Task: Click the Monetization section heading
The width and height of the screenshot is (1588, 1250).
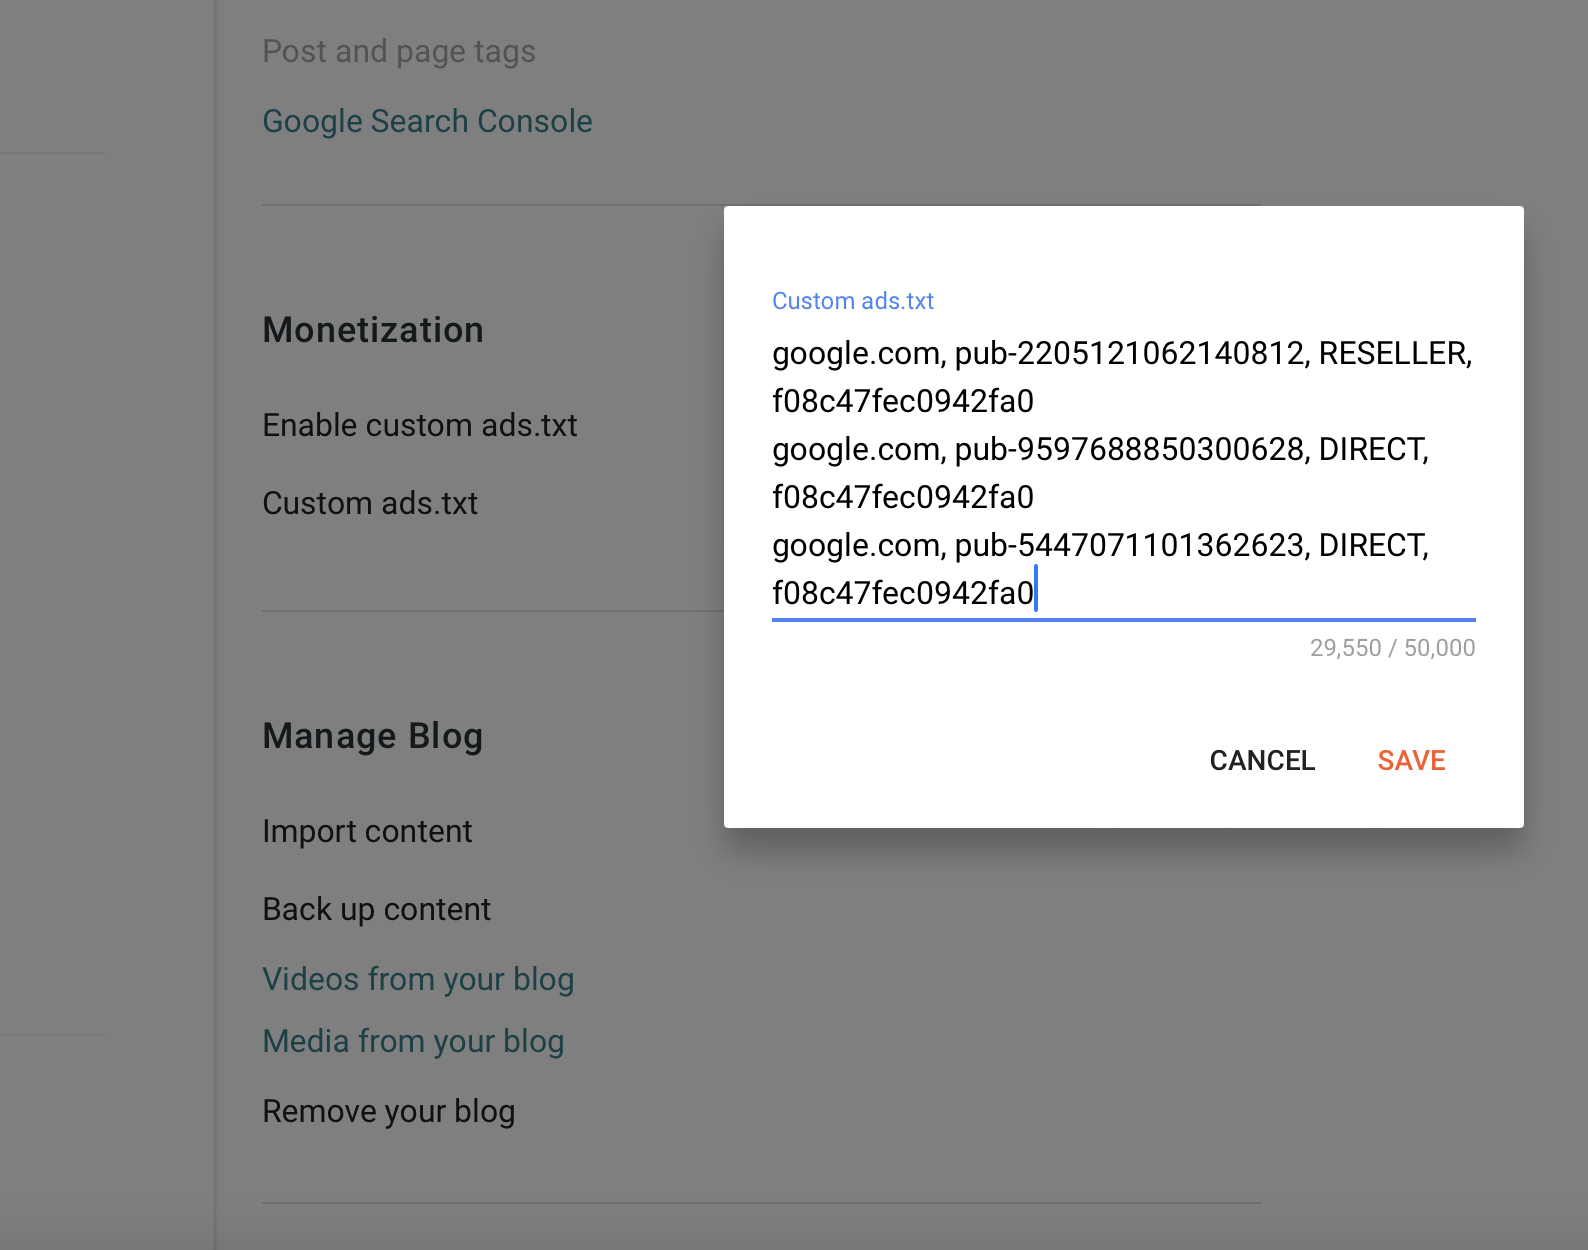Action: pyautogui.click(x=373, y=330)
